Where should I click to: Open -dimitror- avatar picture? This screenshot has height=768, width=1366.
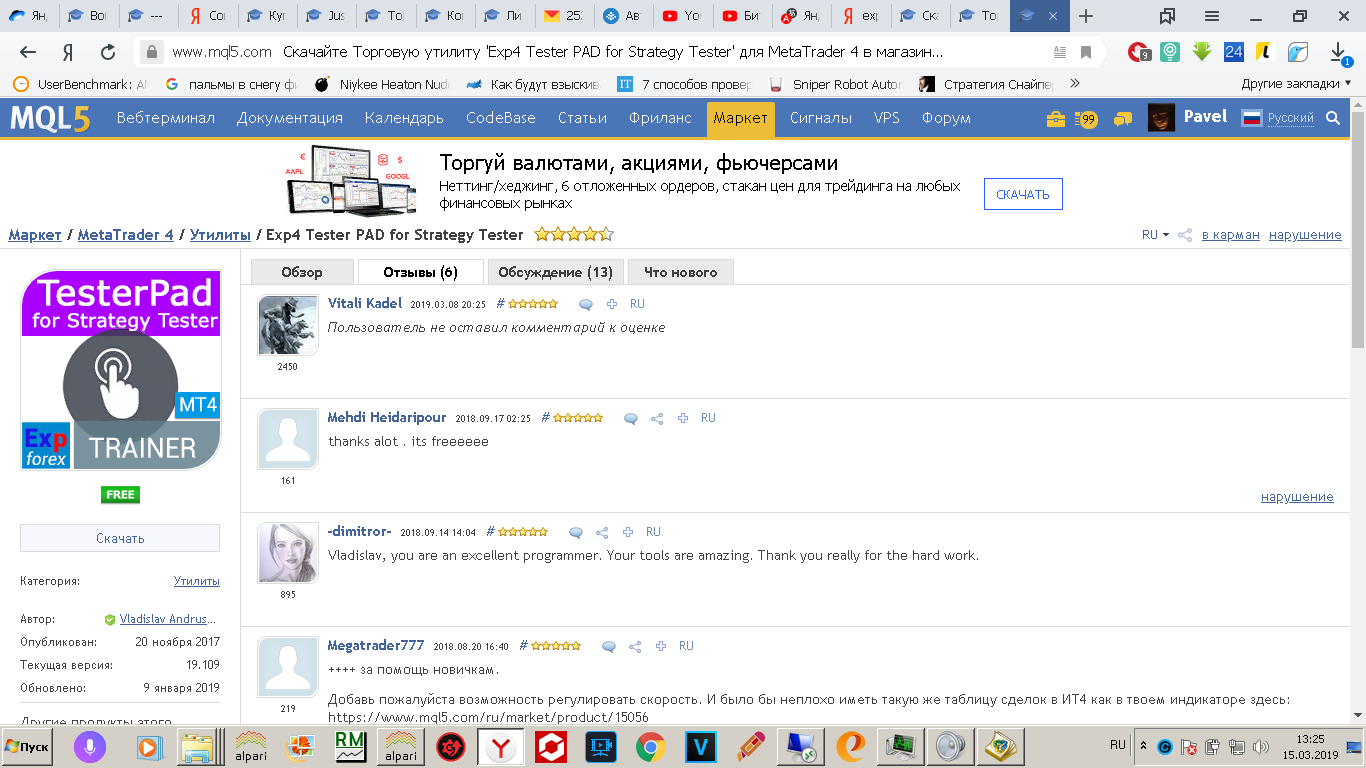[288, 553]
